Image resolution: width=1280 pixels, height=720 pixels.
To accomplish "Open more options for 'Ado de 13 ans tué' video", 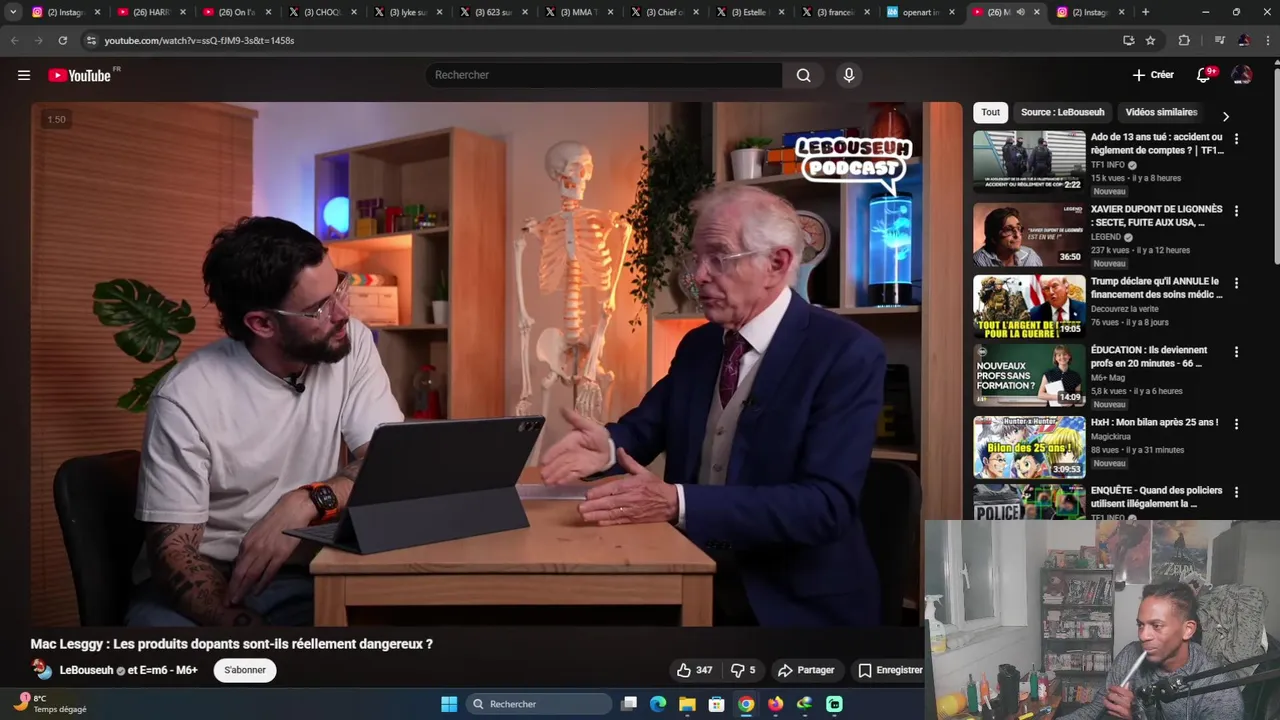I will point(1236,139).
